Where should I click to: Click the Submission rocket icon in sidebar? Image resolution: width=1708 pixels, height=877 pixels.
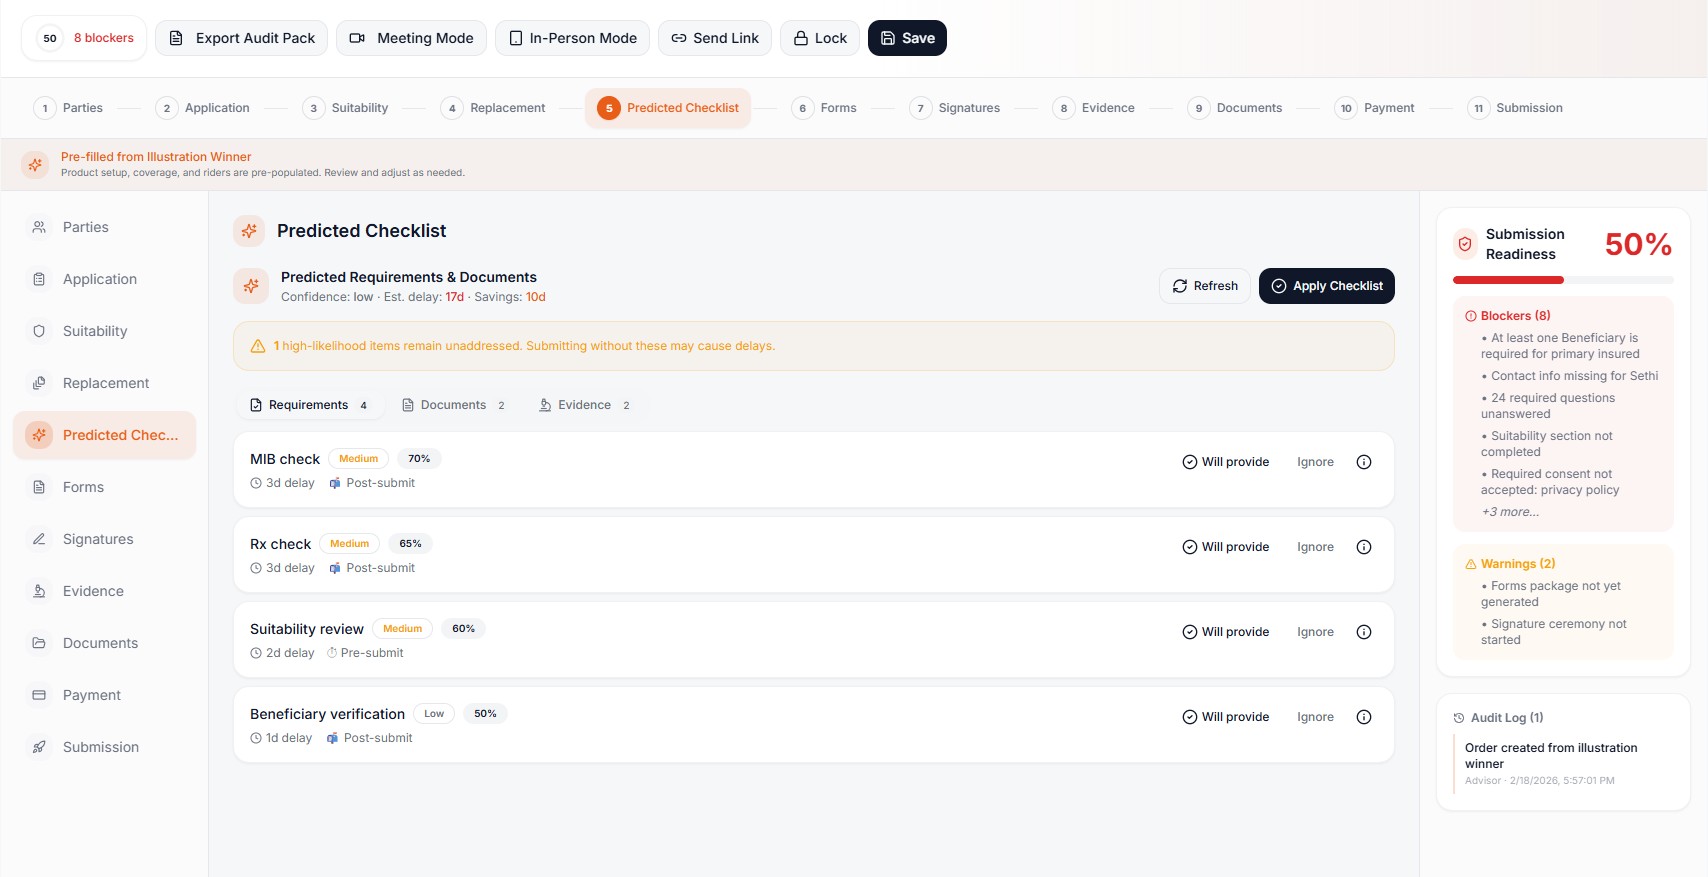click(39, 747)
